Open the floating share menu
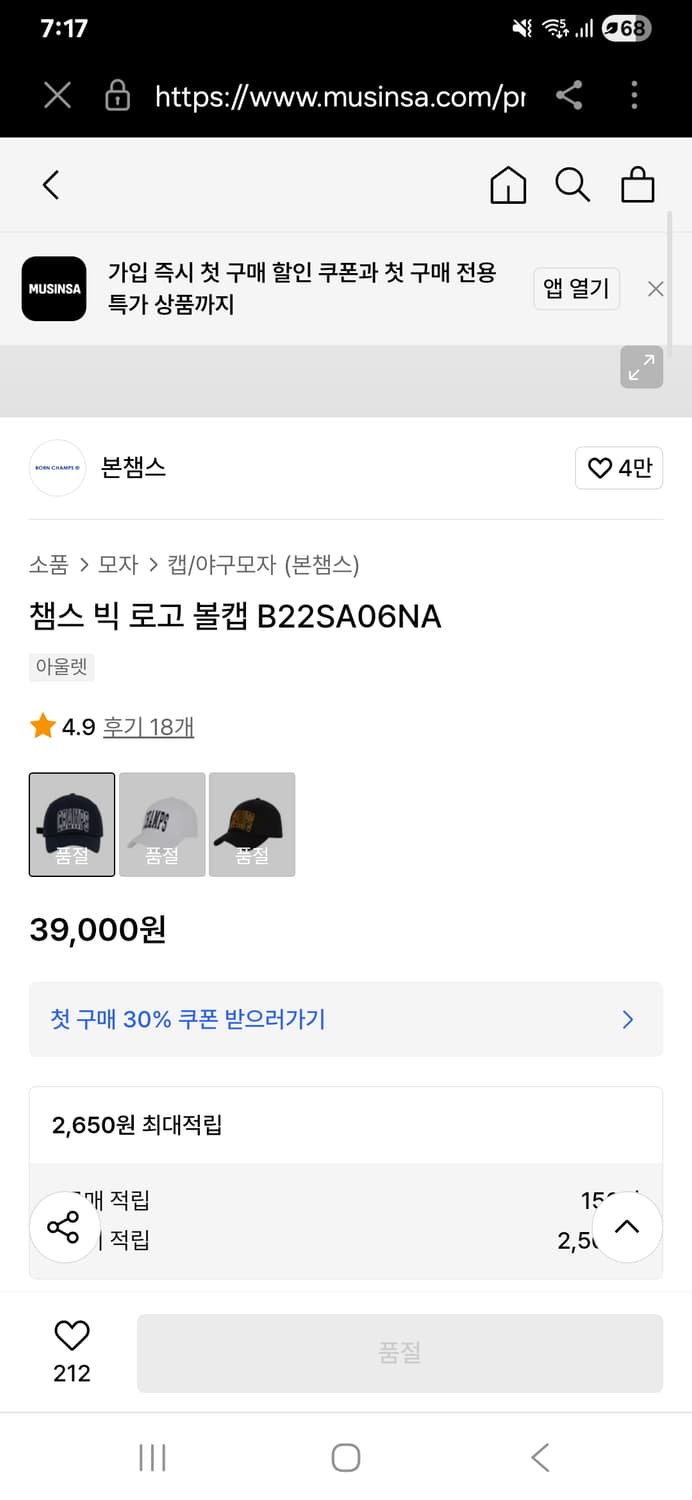 (64, 1226)
